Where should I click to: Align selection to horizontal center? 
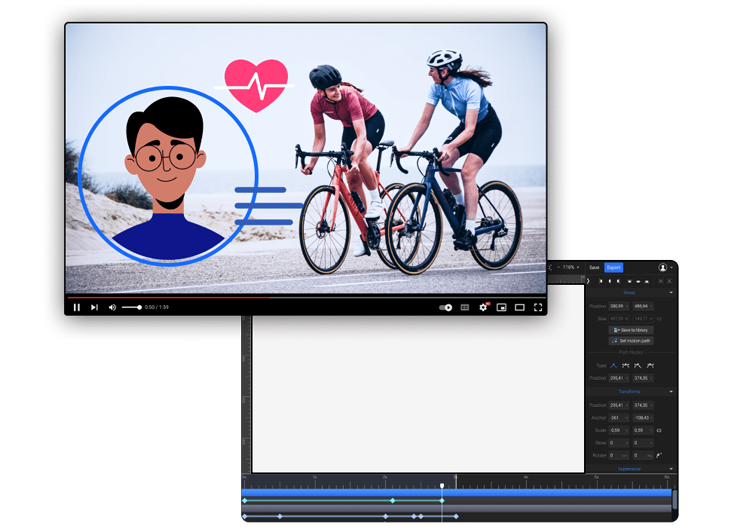click(610, 281)
